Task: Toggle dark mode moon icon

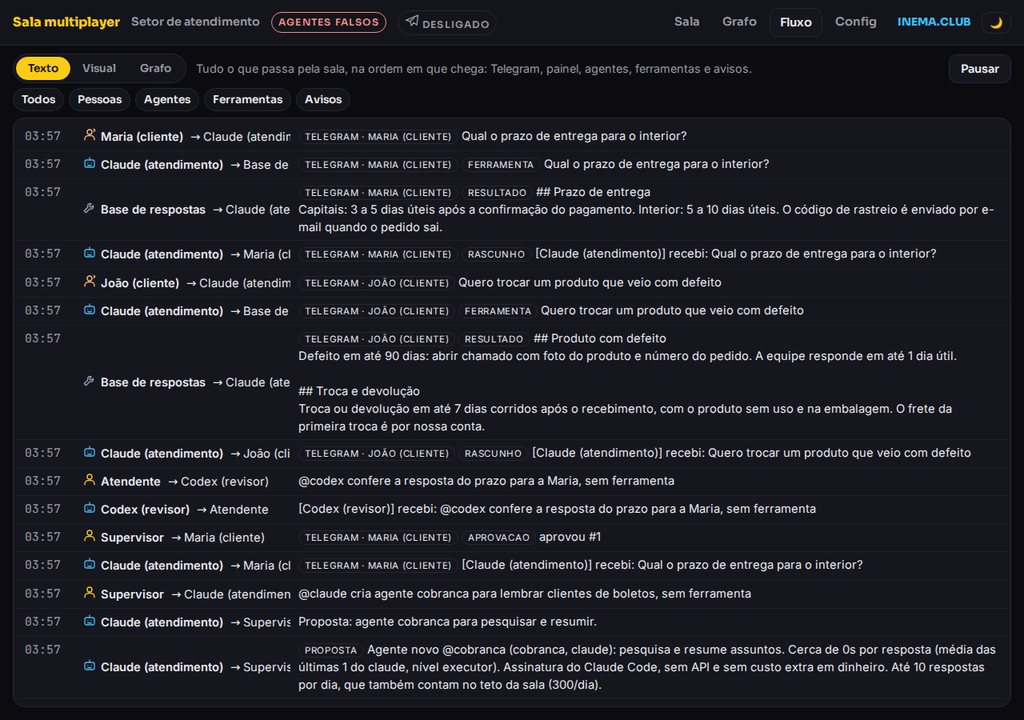Action: pyautogui.click(x=996, y=22)
